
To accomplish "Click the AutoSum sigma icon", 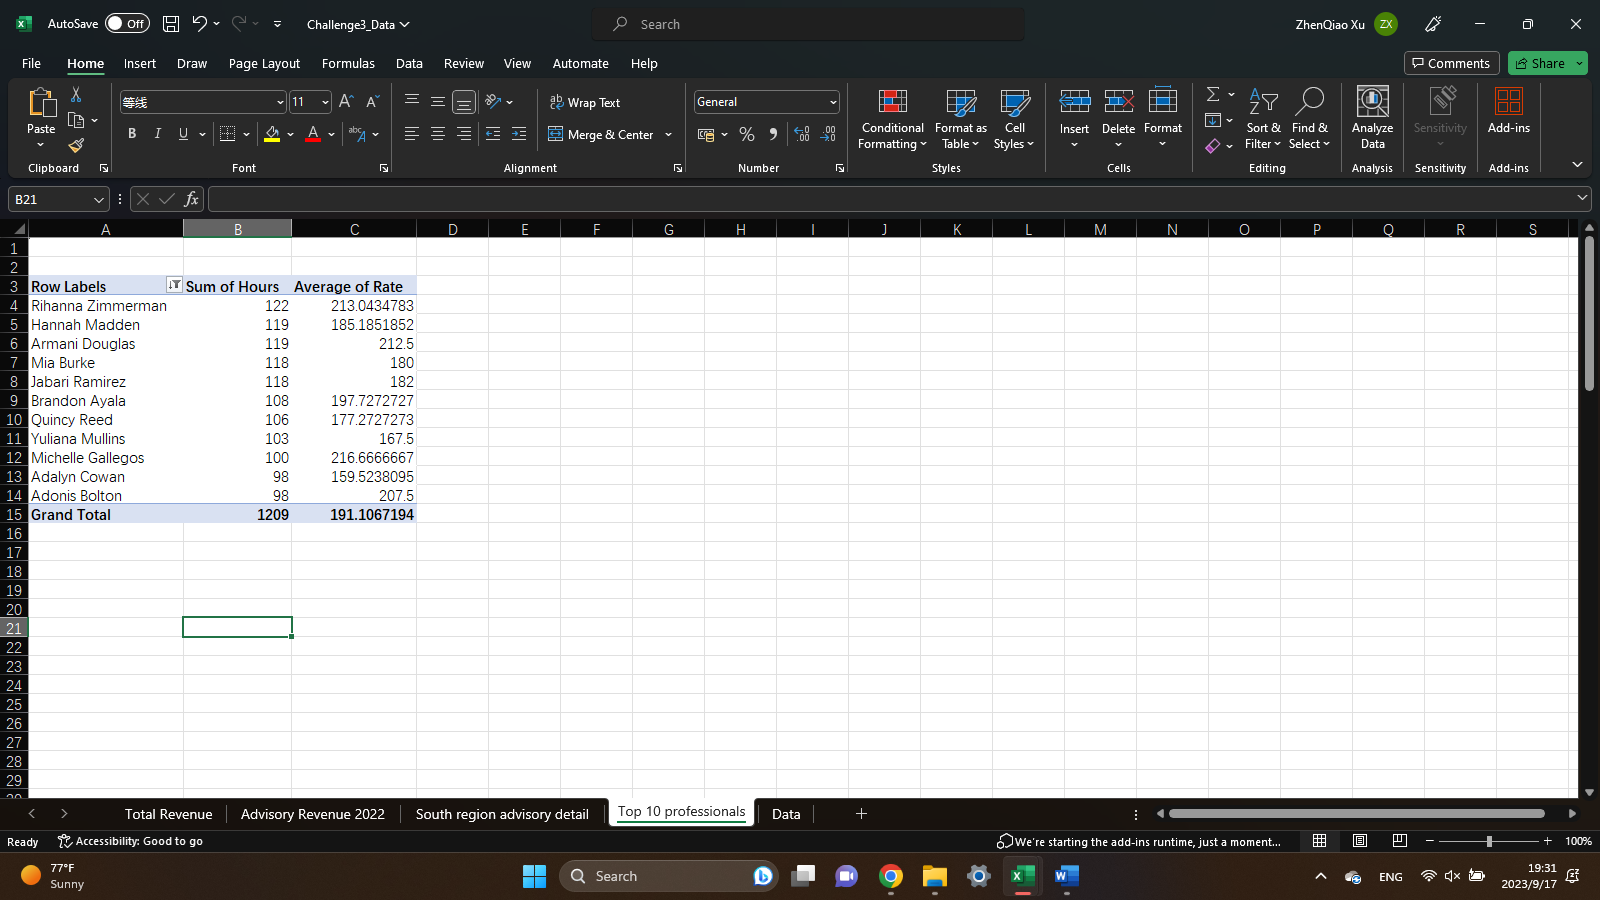I will pyautogui.click(x=1213, y=94).
